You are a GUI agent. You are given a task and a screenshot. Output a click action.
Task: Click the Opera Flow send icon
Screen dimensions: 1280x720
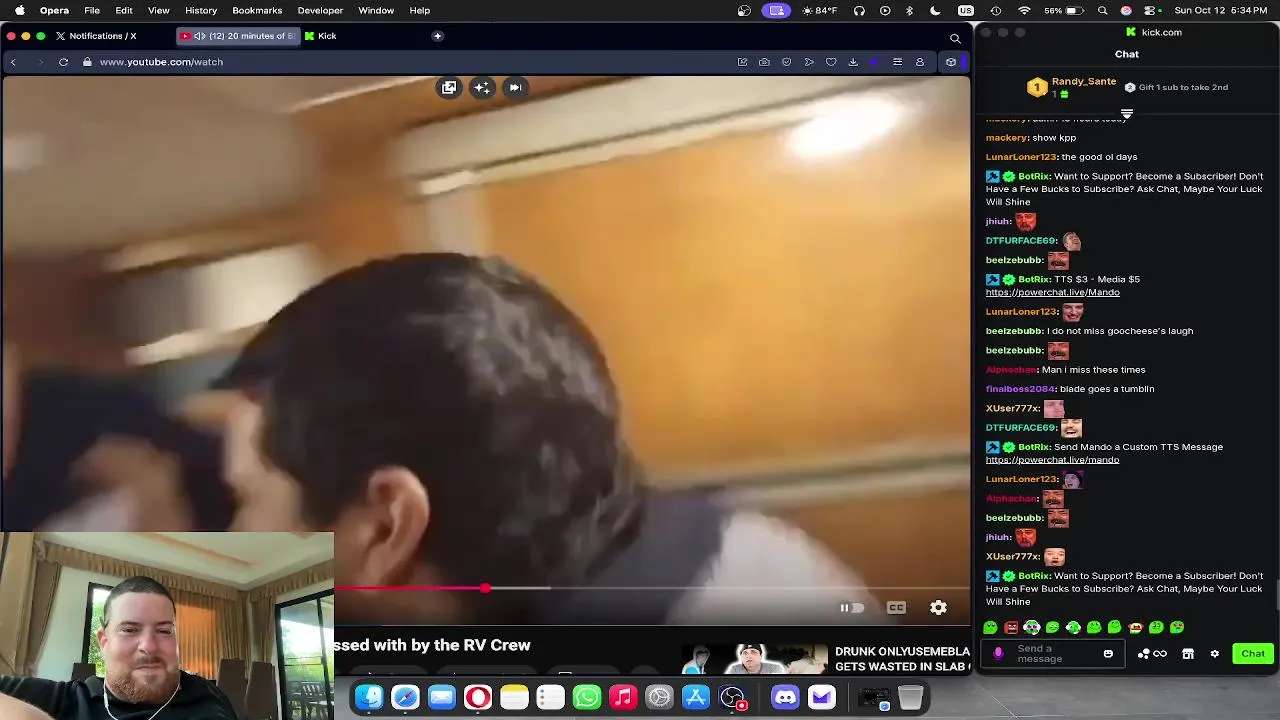[809, 62]
